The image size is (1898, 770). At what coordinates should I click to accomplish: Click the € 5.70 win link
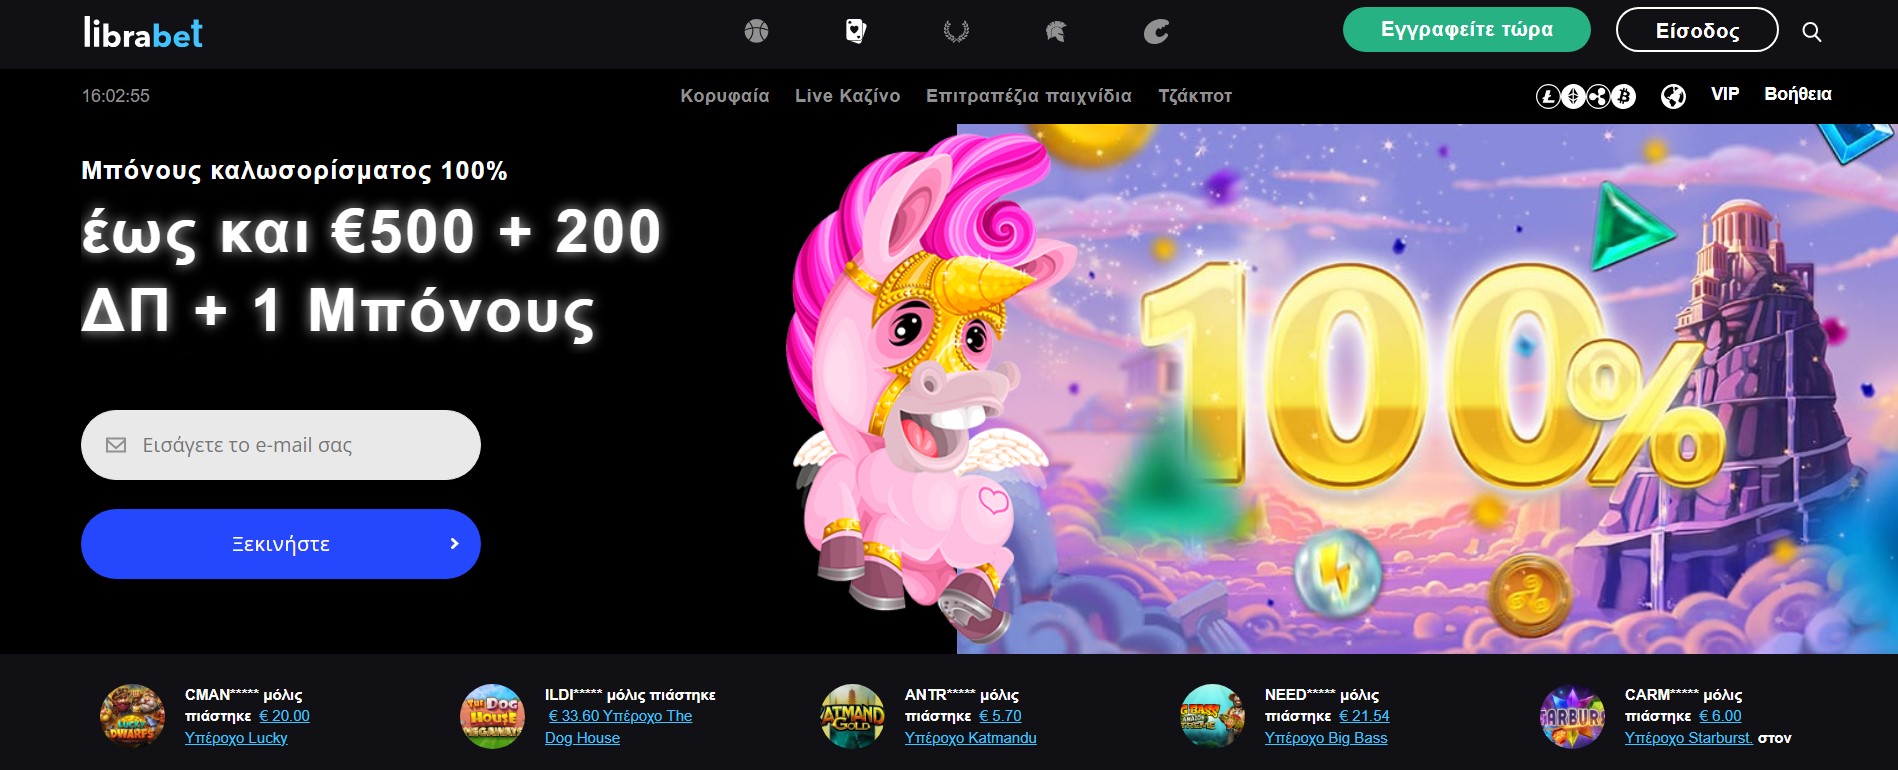tap(1000, 716)
